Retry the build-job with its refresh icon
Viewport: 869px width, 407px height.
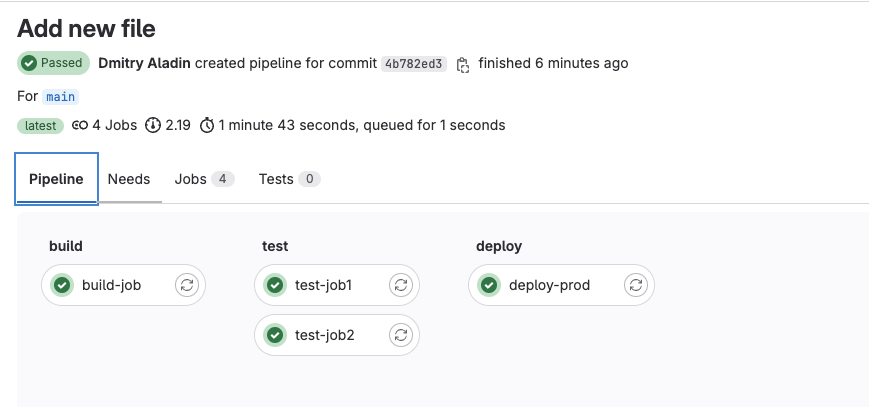click(187, 285)
